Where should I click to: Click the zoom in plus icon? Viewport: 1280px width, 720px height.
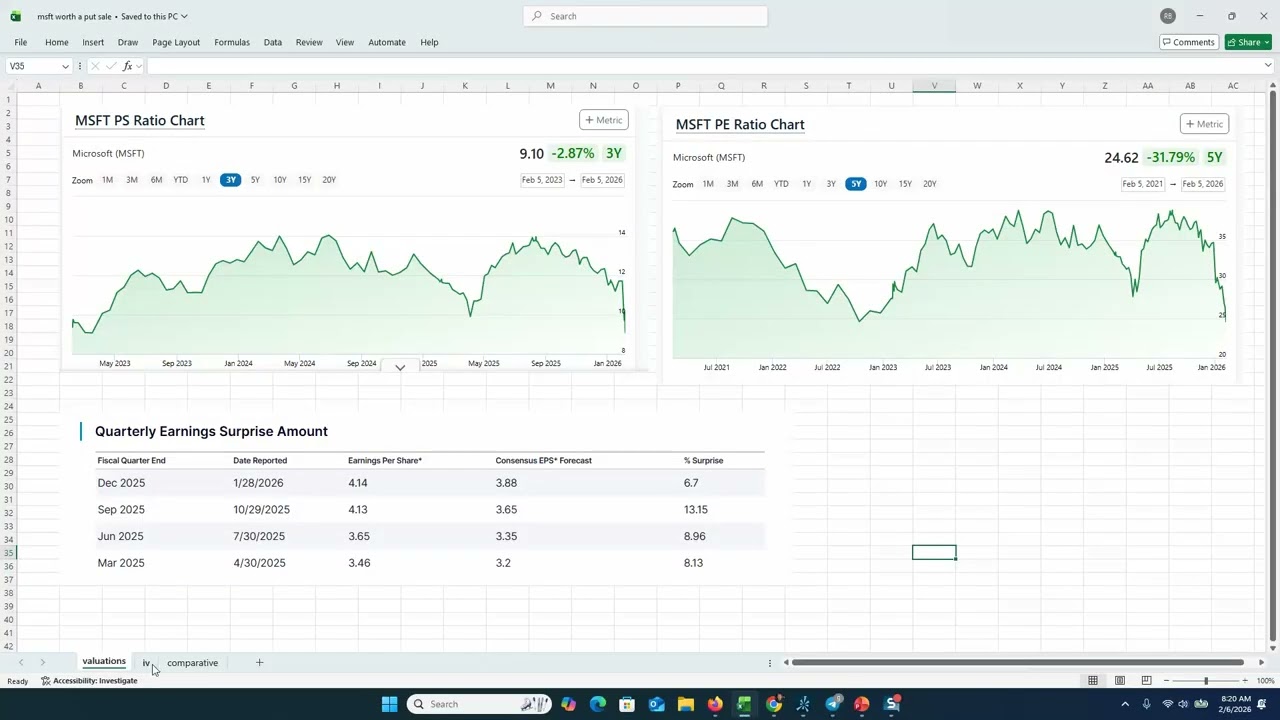(x=1245, y=681)
